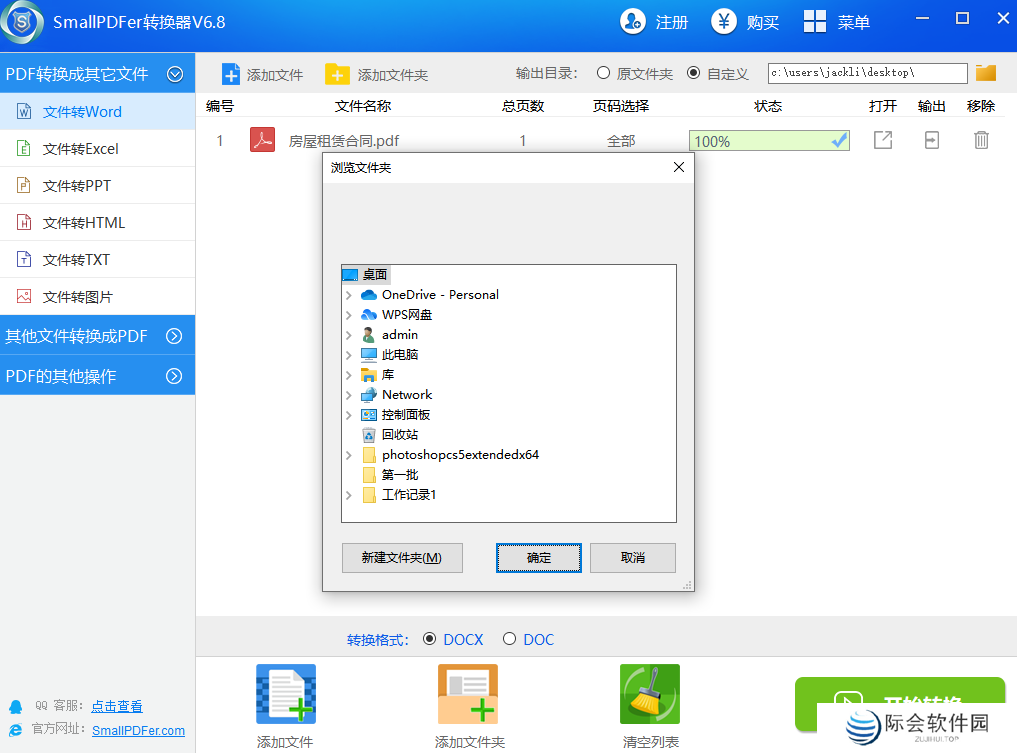The image size is (1017, 753).
Task: Click the trash icon to remove file
Action: (x=981, y=141)
